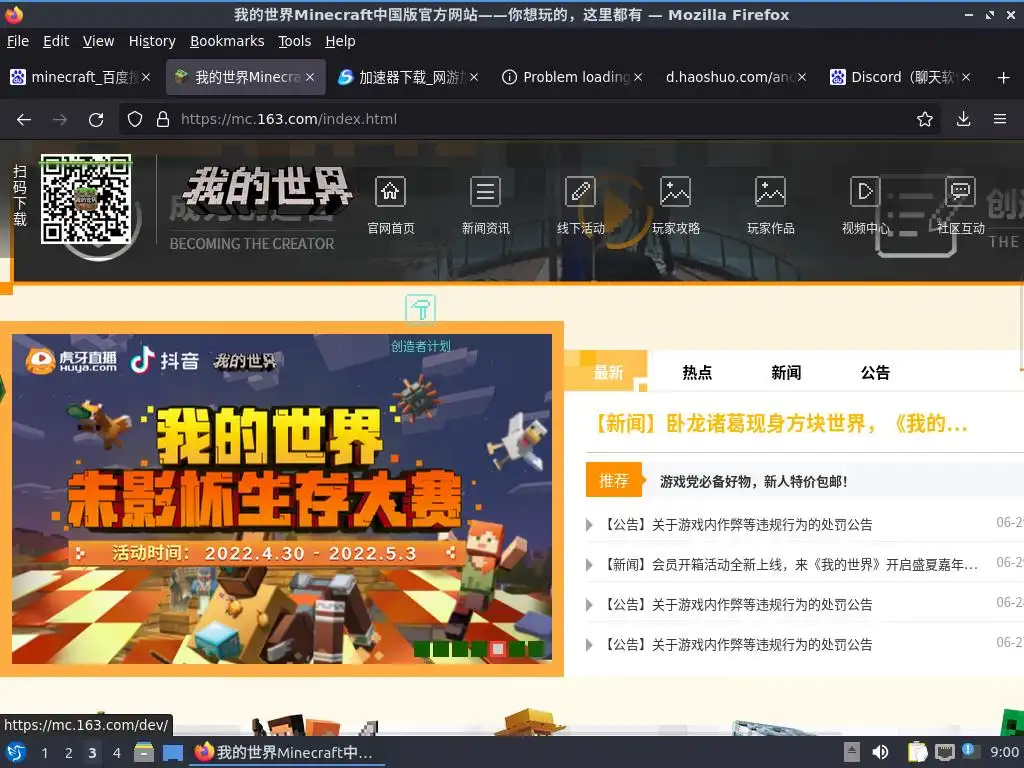The width and height of the screenshot is (1024, 768).
Task: Click the download QR code image
Action: [x=86, y=199]
